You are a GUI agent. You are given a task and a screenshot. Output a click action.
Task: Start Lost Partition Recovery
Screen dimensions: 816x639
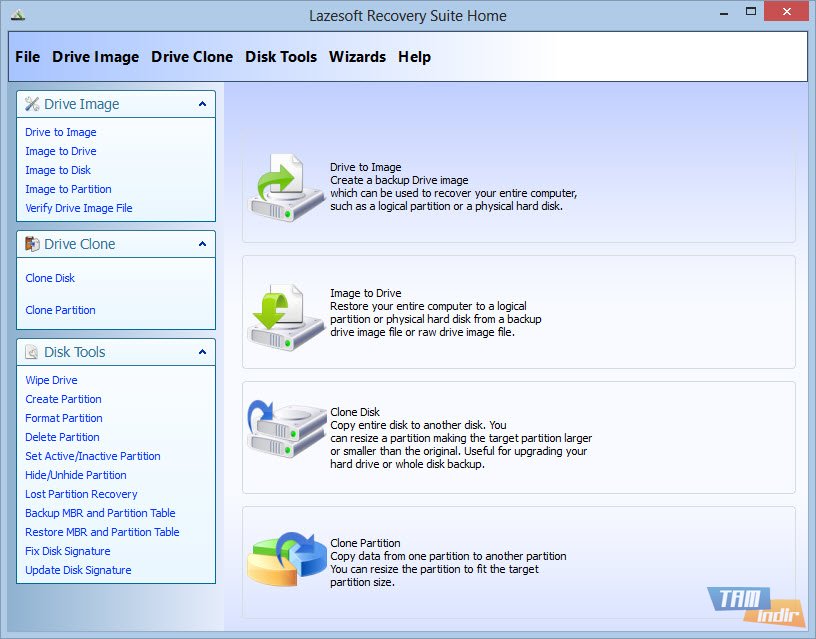[81, 494]
